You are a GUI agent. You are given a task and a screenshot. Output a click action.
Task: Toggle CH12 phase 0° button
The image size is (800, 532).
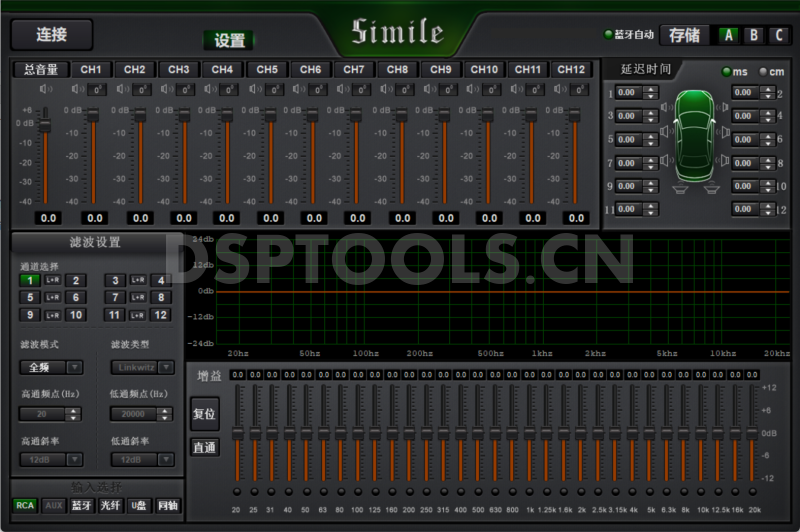[580, 90]
